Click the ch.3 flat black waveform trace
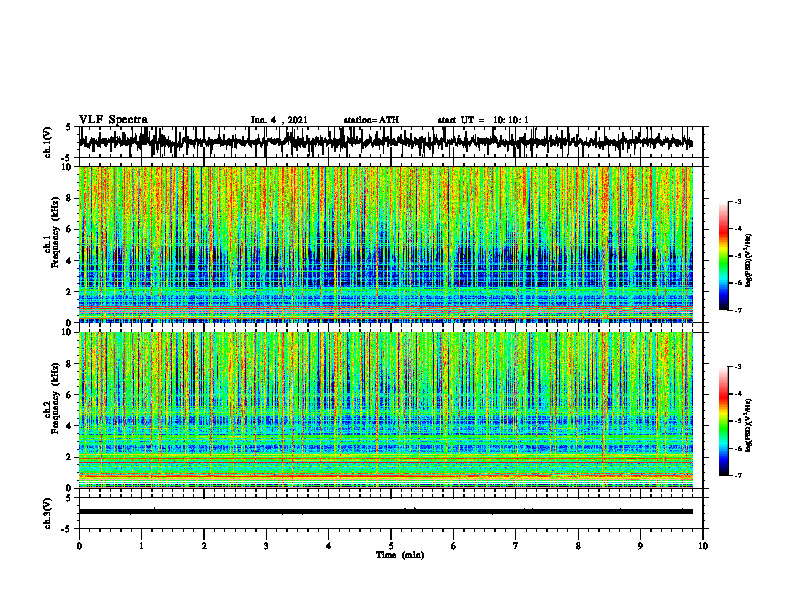 (386, 512)
